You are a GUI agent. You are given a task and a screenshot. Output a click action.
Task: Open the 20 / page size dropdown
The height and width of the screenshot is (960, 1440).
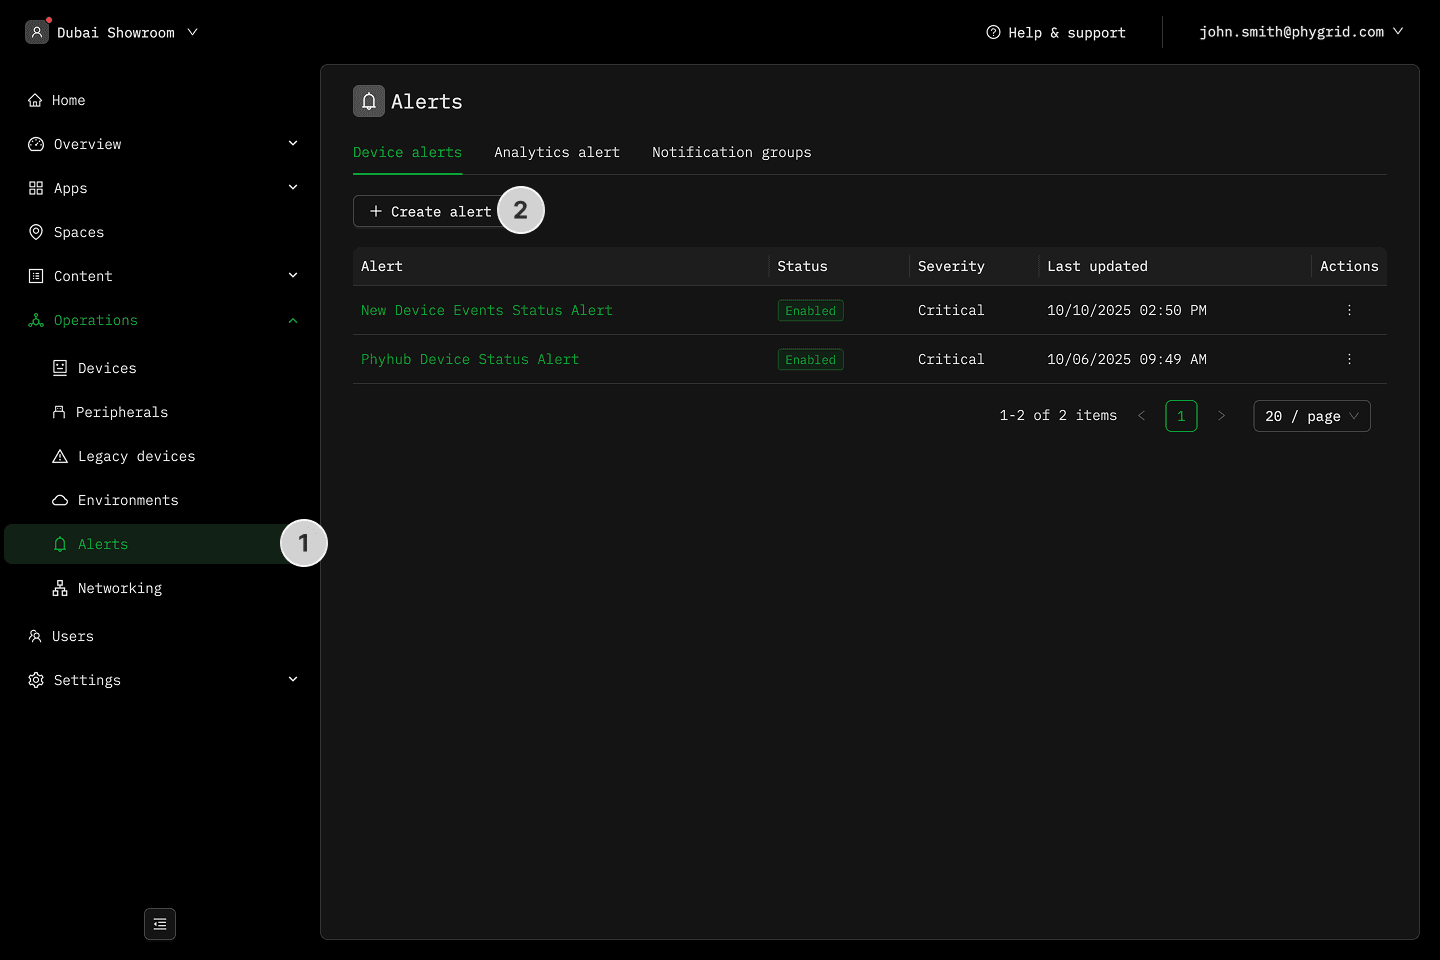1311,416
